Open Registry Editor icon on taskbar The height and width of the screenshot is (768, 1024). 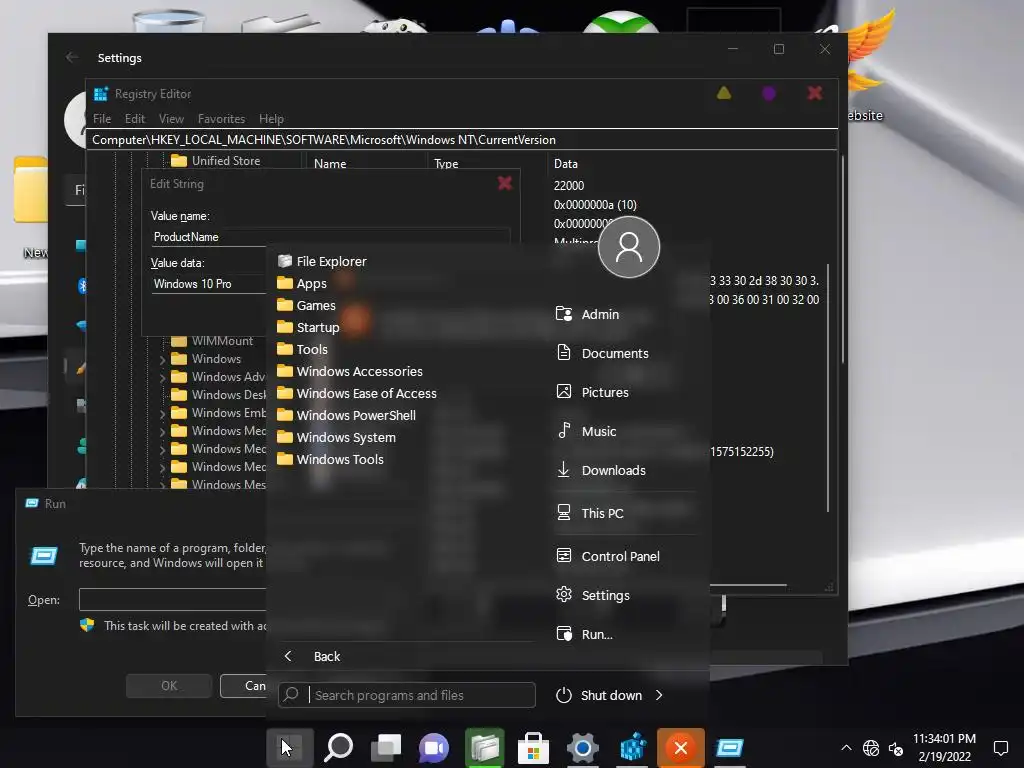(632, 748)
